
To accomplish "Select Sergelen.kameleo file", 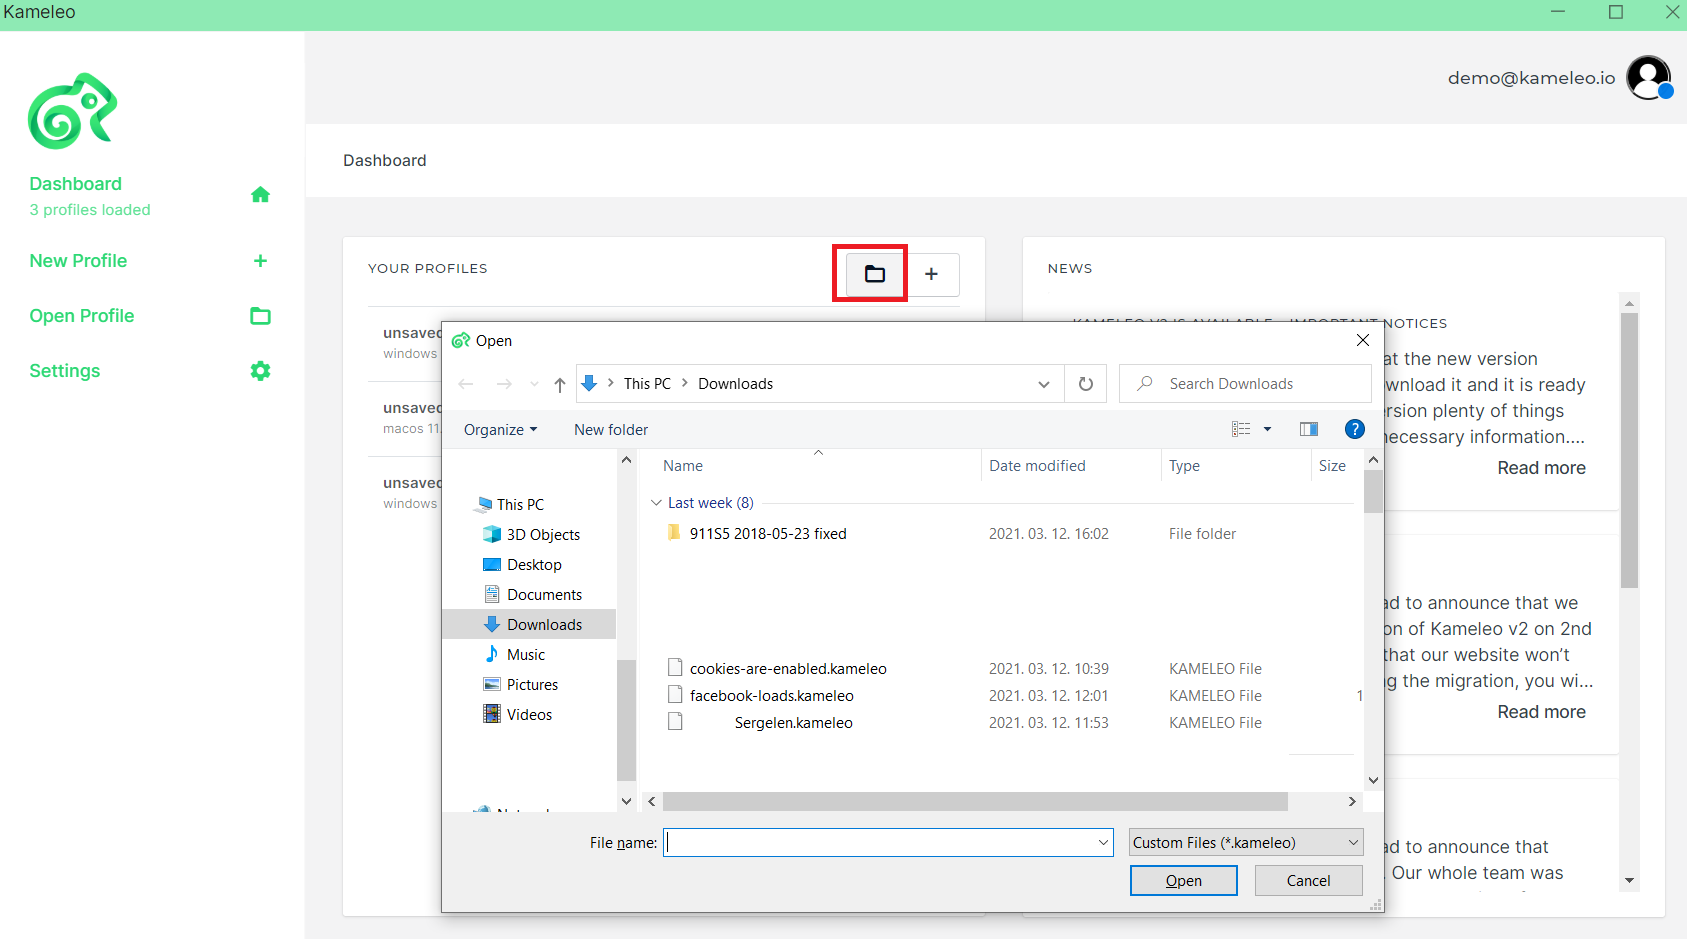I will [793, 723].
